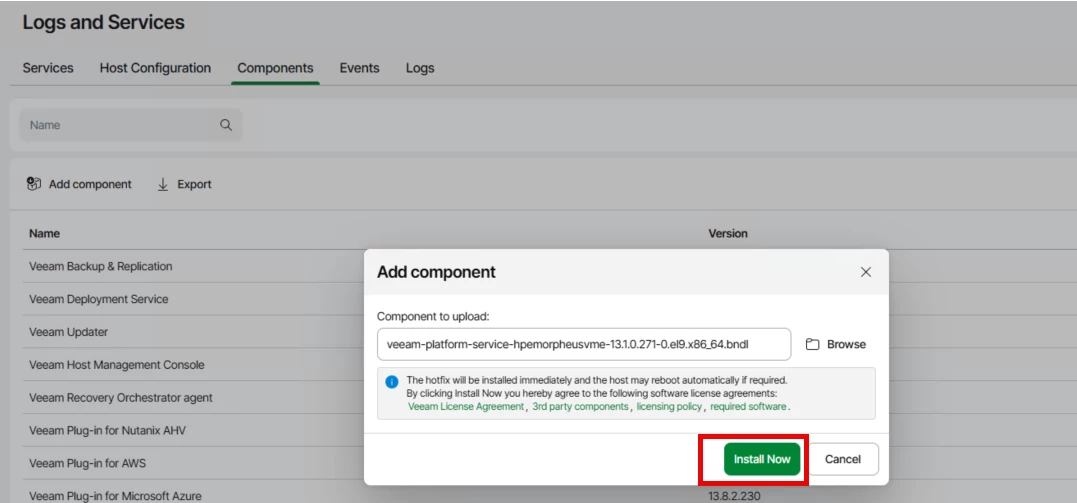Open the licensing policy link
The width and height of the screenshot is (1077, 503).
[669, 407]
